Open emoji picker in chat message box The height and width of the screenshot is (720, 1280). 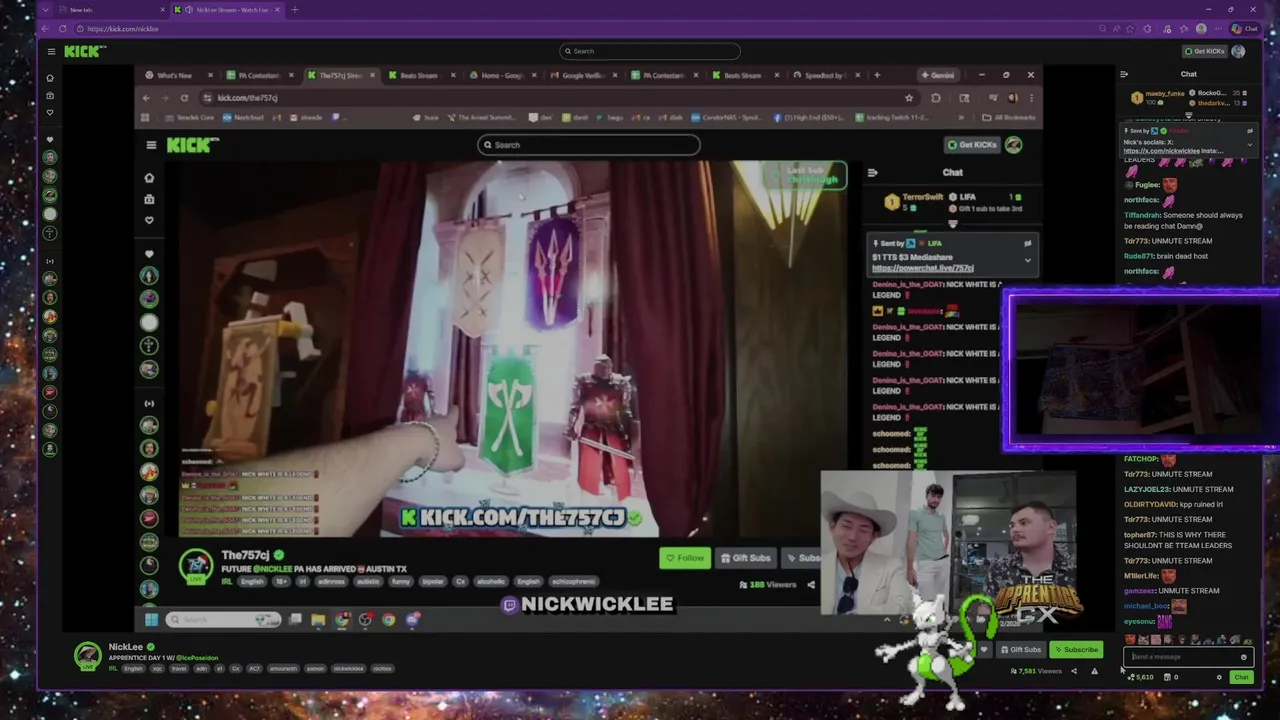pos(1243,657)
